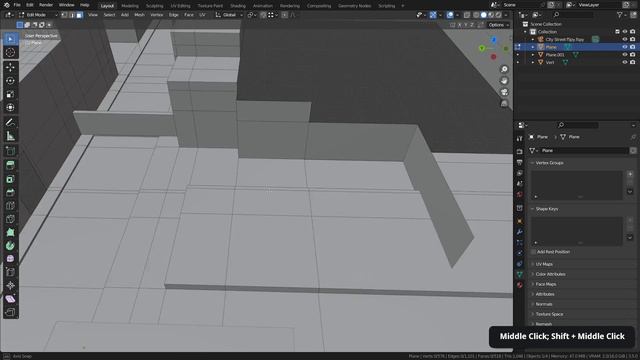Select the Extrude Region tool
Screen dimensions: 640x360
click(10, 165)
